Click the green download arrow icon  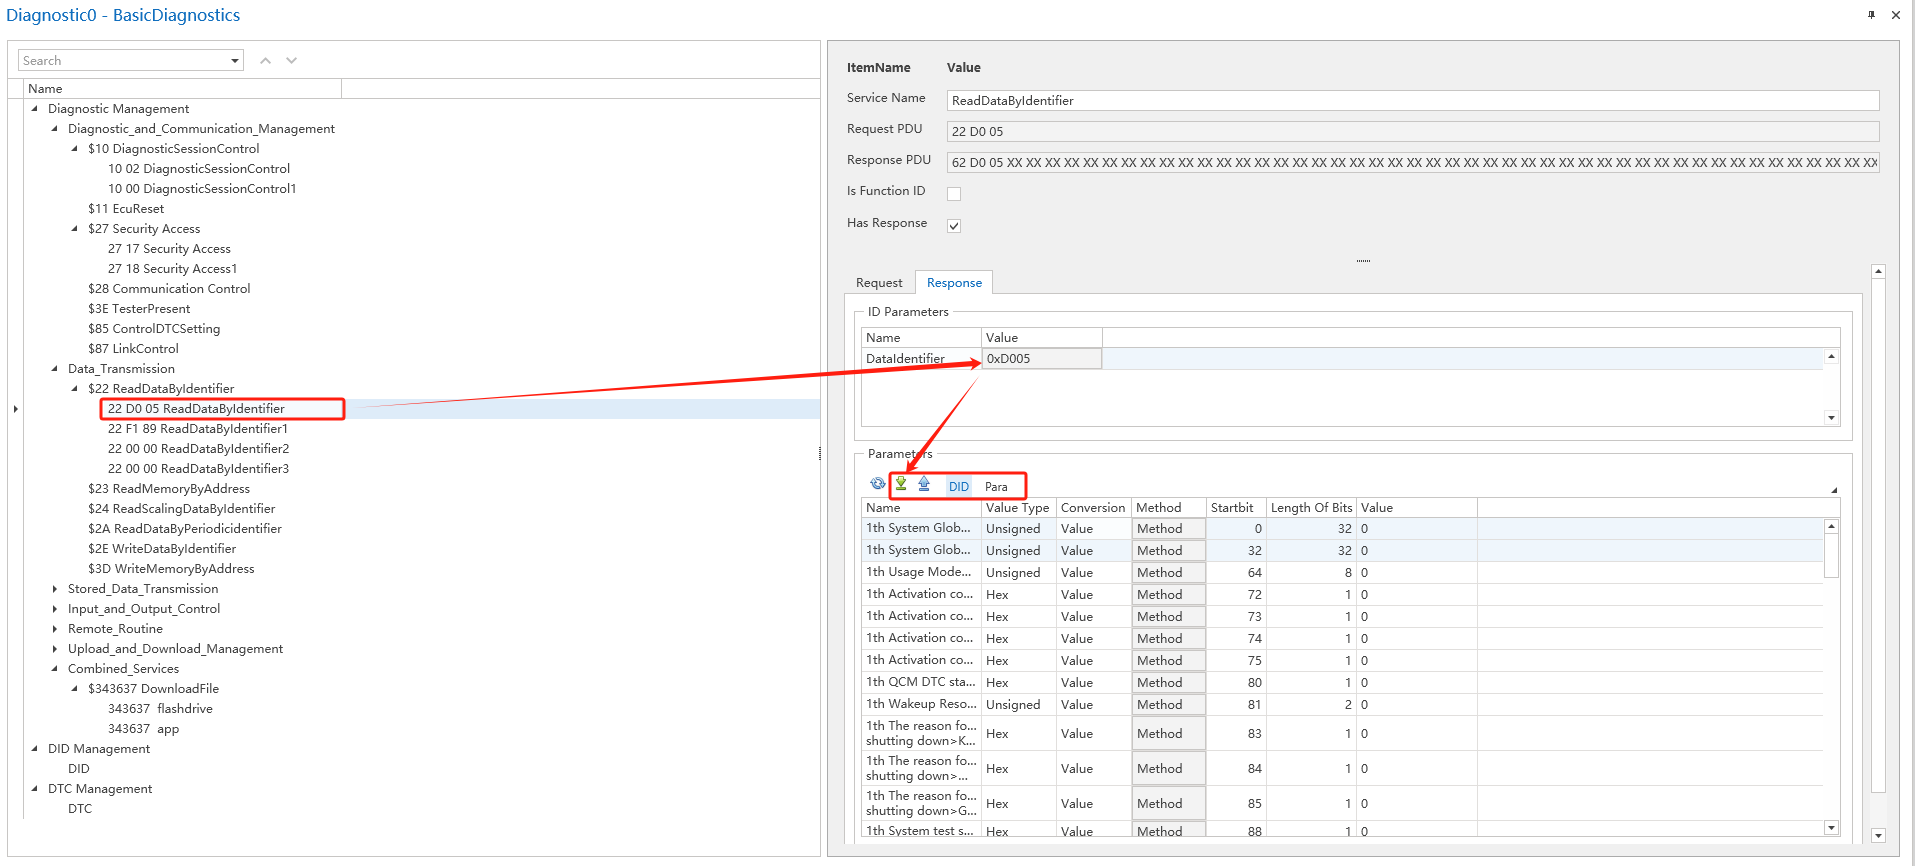pyautogui.click(x=901, y=484)
